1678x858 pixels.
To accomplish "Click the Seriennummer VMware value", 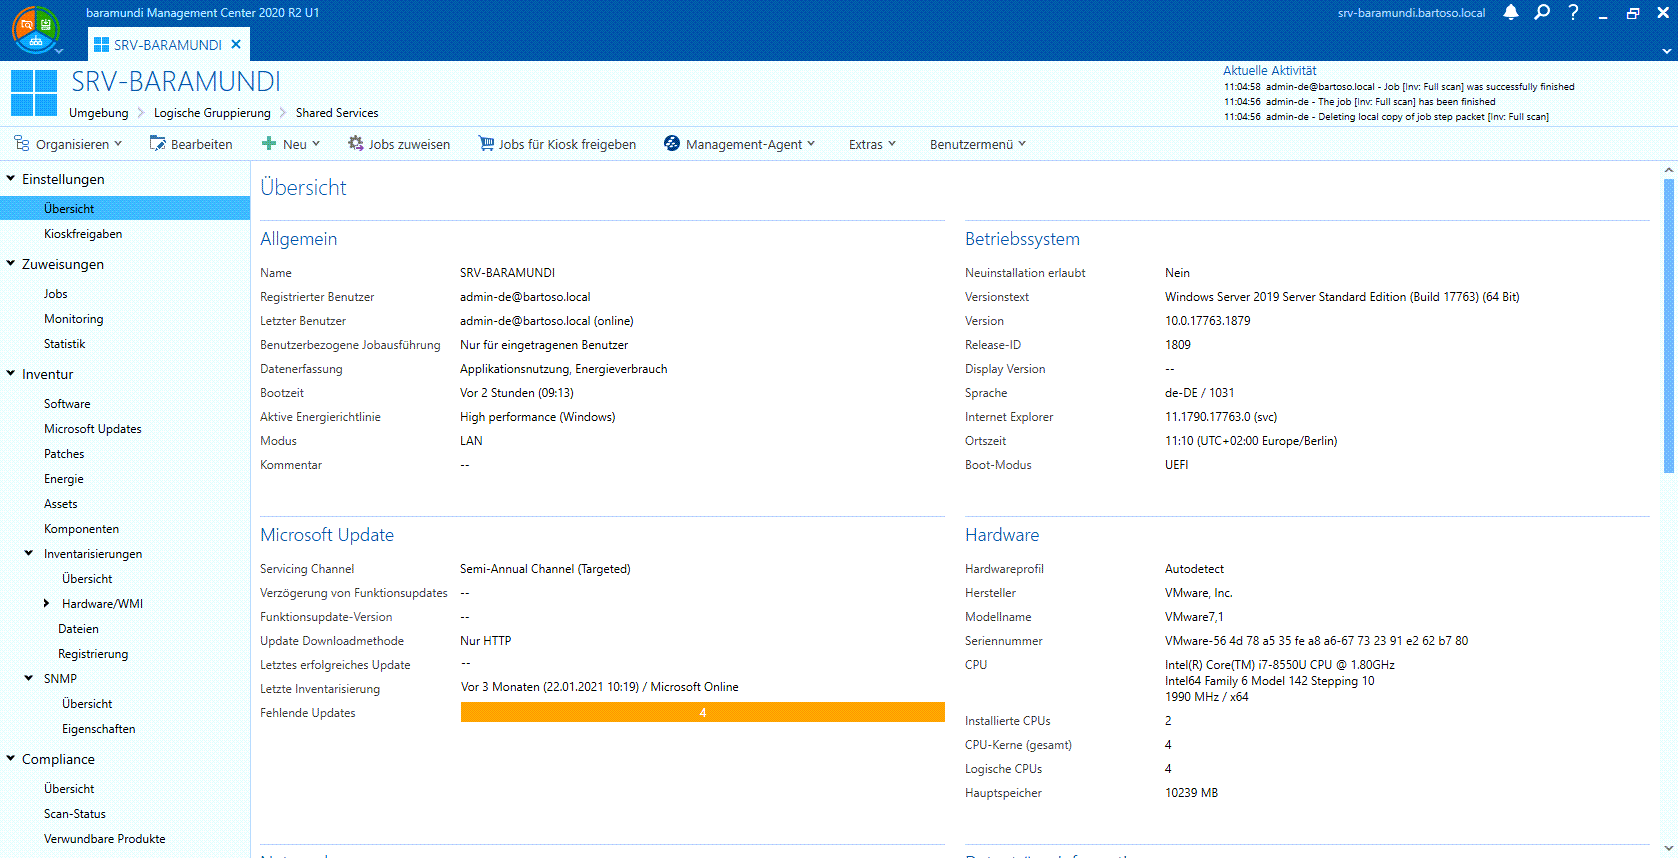I will [1316, 641].
